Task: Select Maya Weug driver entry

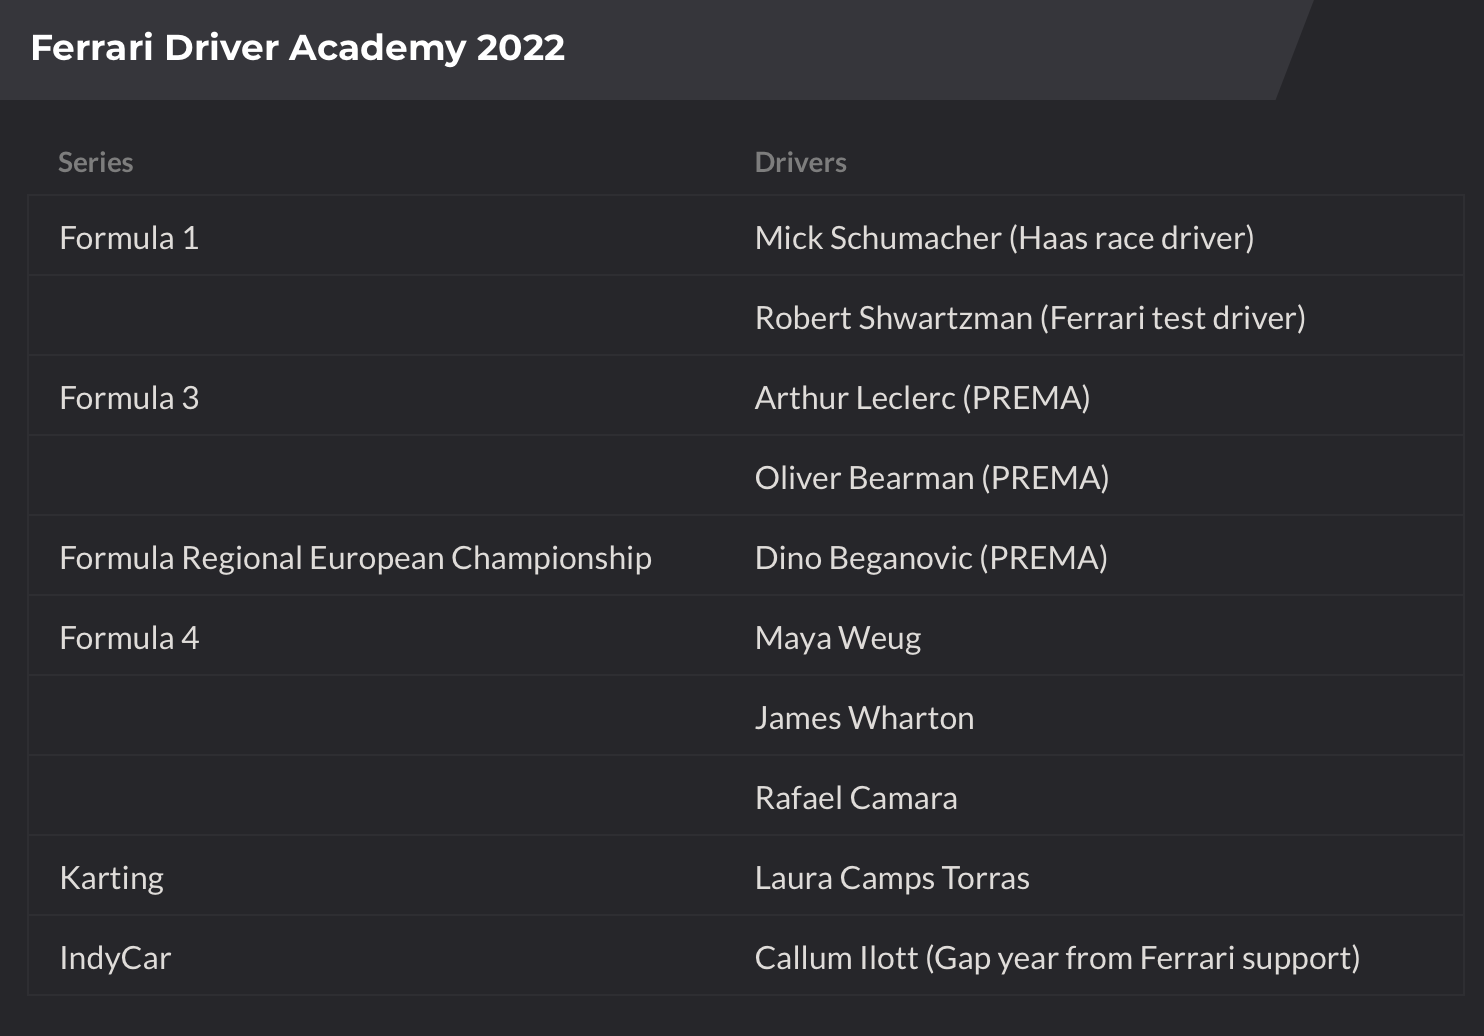Action: [x=838, y=638]
